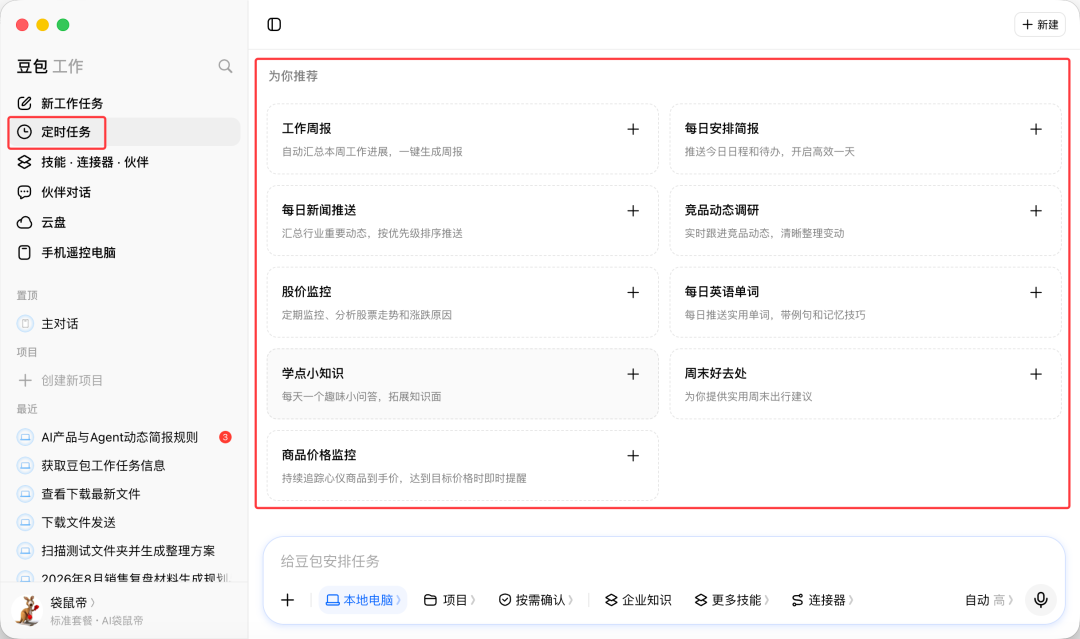Add the 学点小知识 task with plus icon
Screen dimensions: 1080x639
point(633,374)
